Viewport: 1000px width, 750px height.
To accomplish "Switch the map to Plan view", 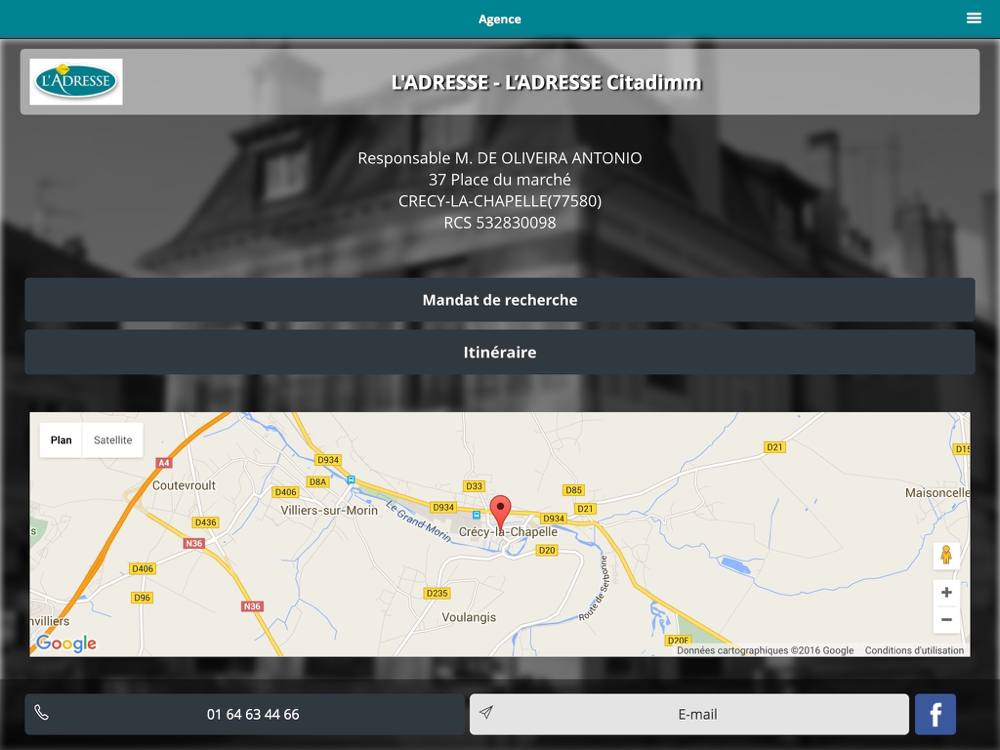I will tap(61, 440).
